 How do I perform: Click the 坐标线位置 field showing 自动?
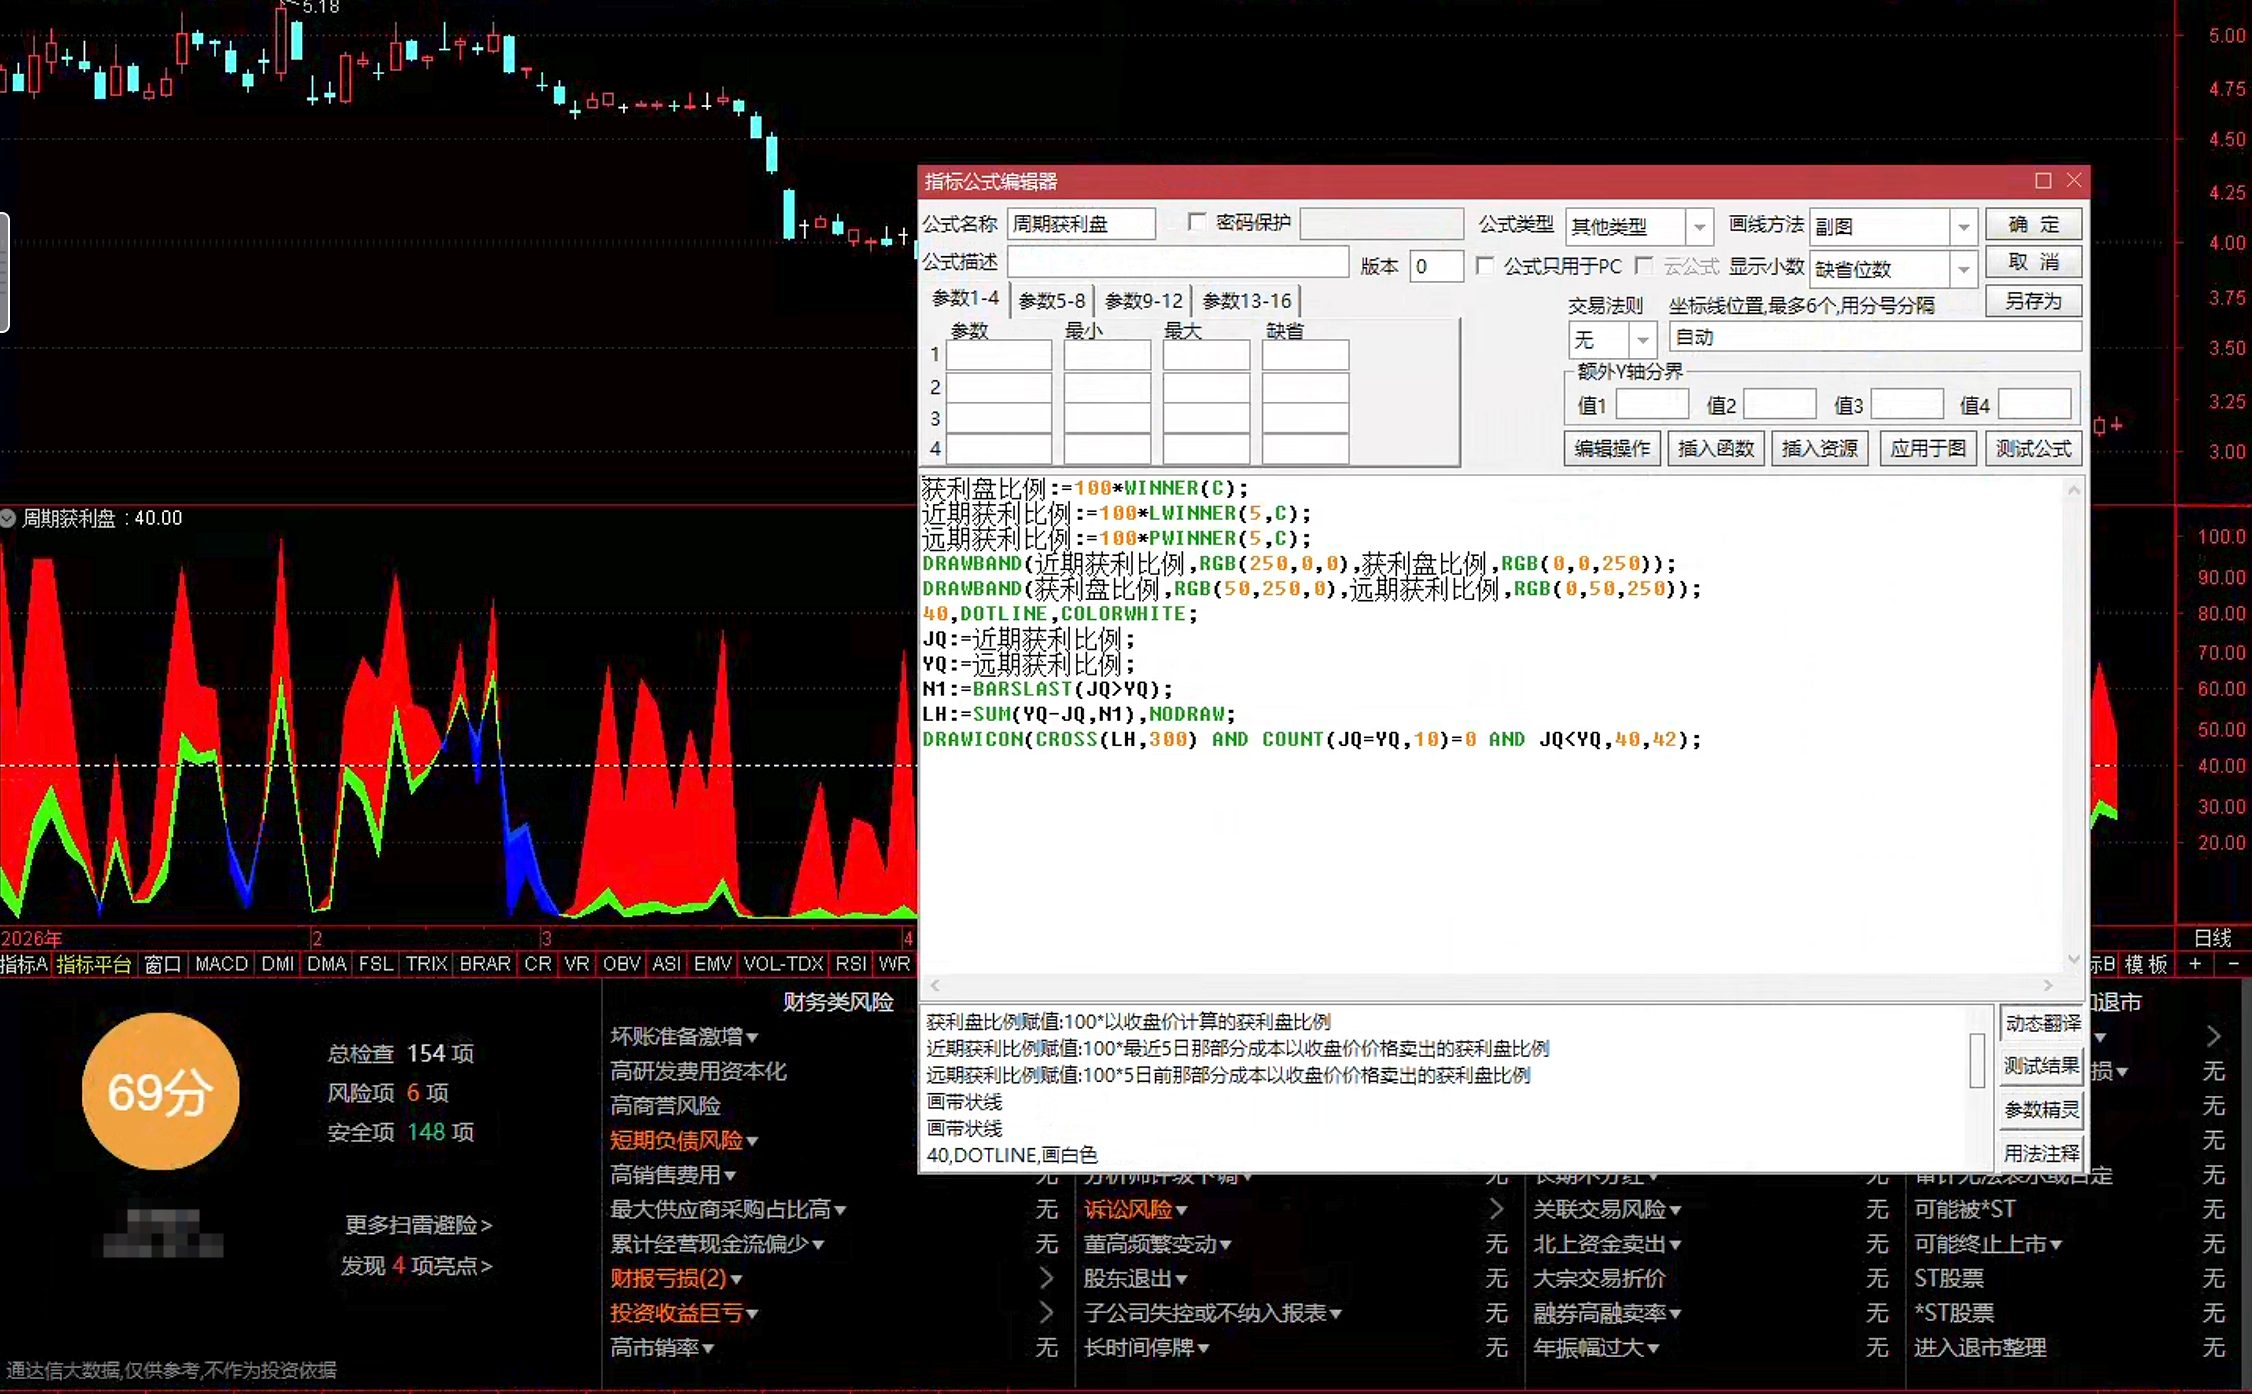pyautogui.click(x=1876, y=338)
